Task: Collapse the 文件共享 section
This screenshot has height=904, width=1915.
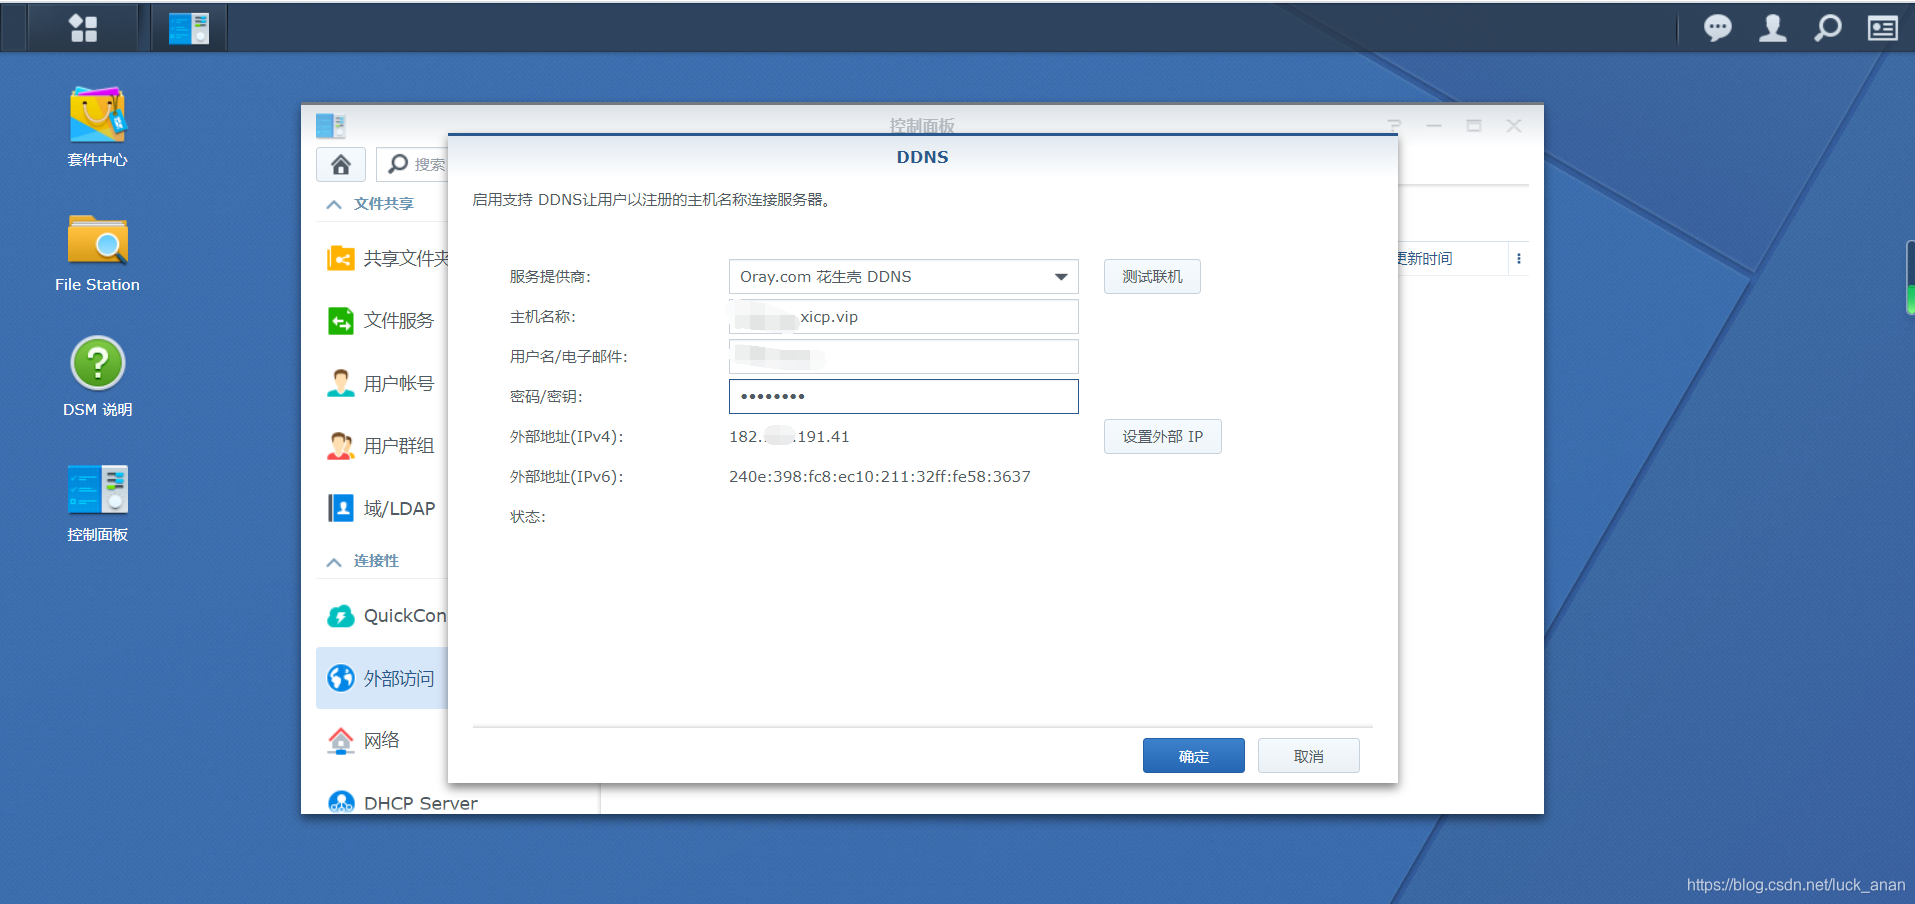Action: pos(334,204)
